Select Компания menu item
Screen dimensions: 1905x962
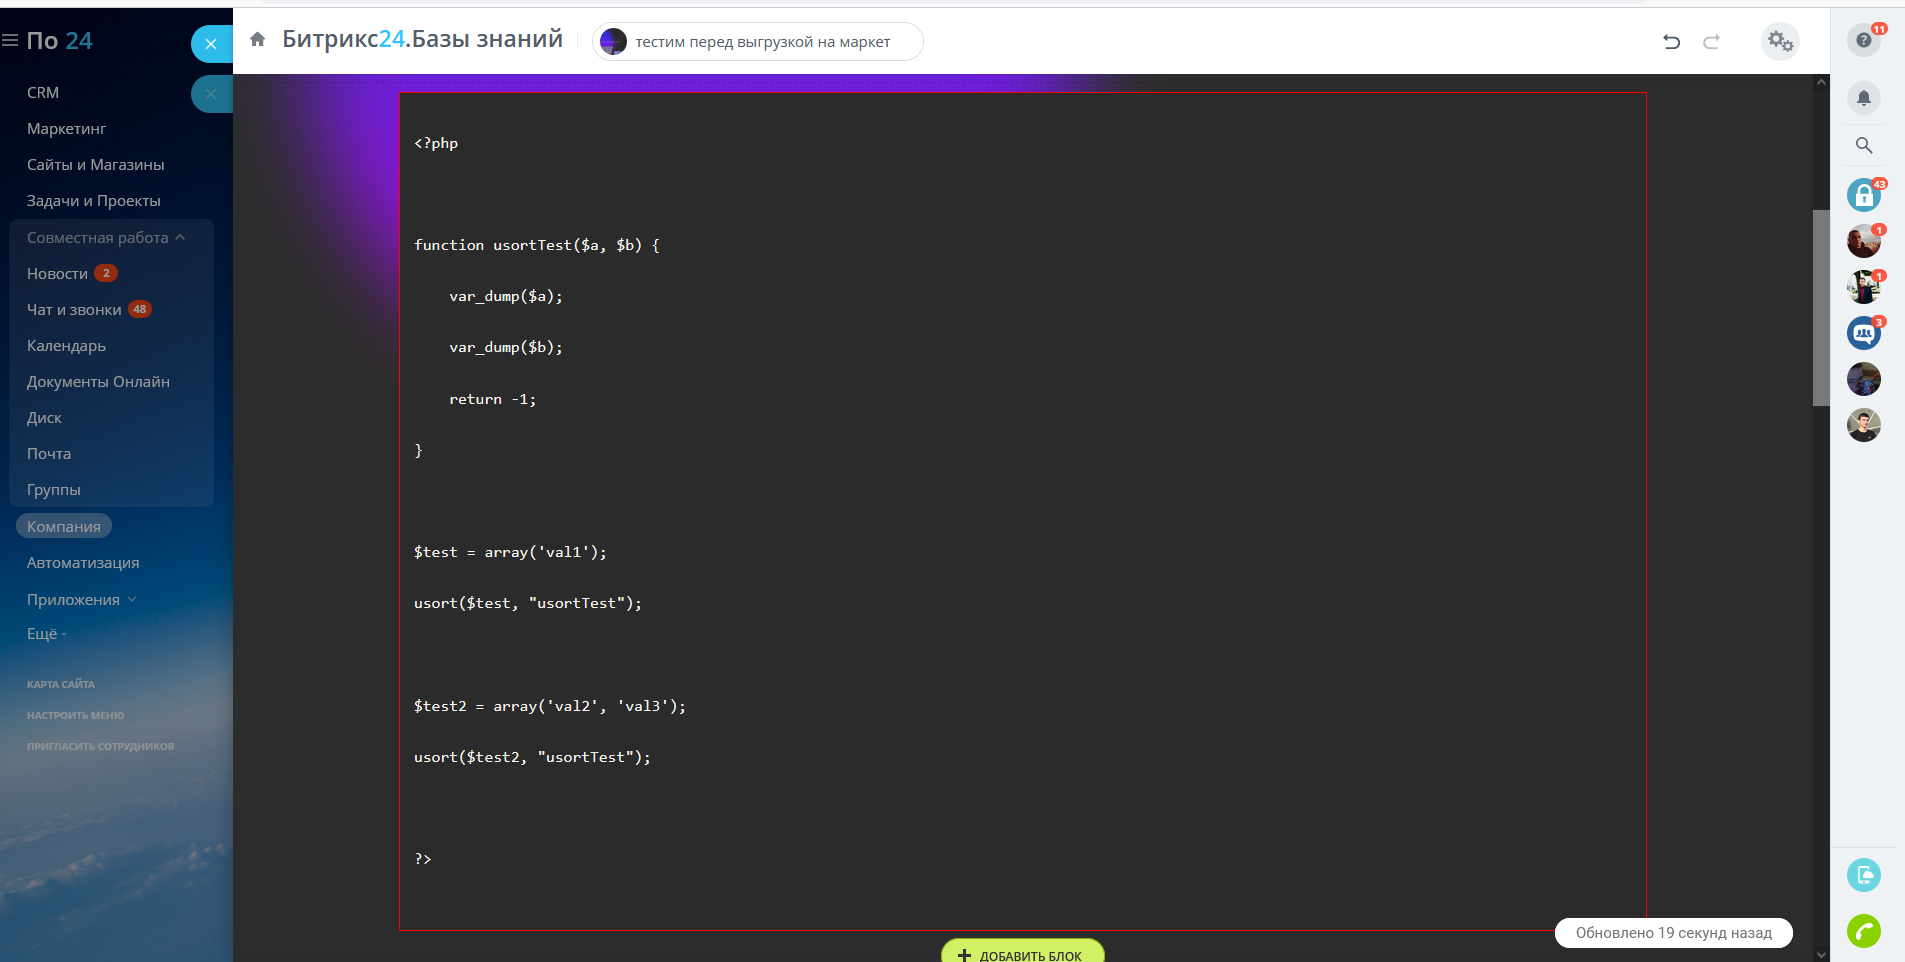pos(64,526)
